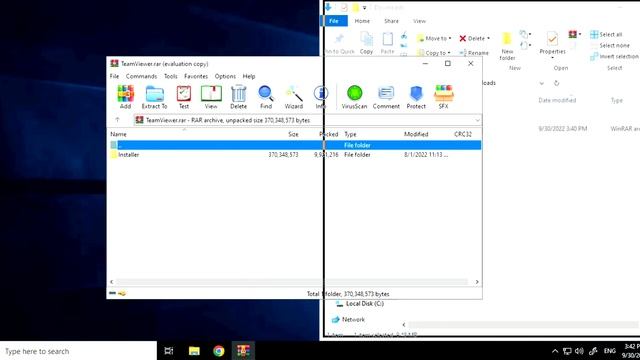Sort by CRC32 column header

[x=463, y=134]
